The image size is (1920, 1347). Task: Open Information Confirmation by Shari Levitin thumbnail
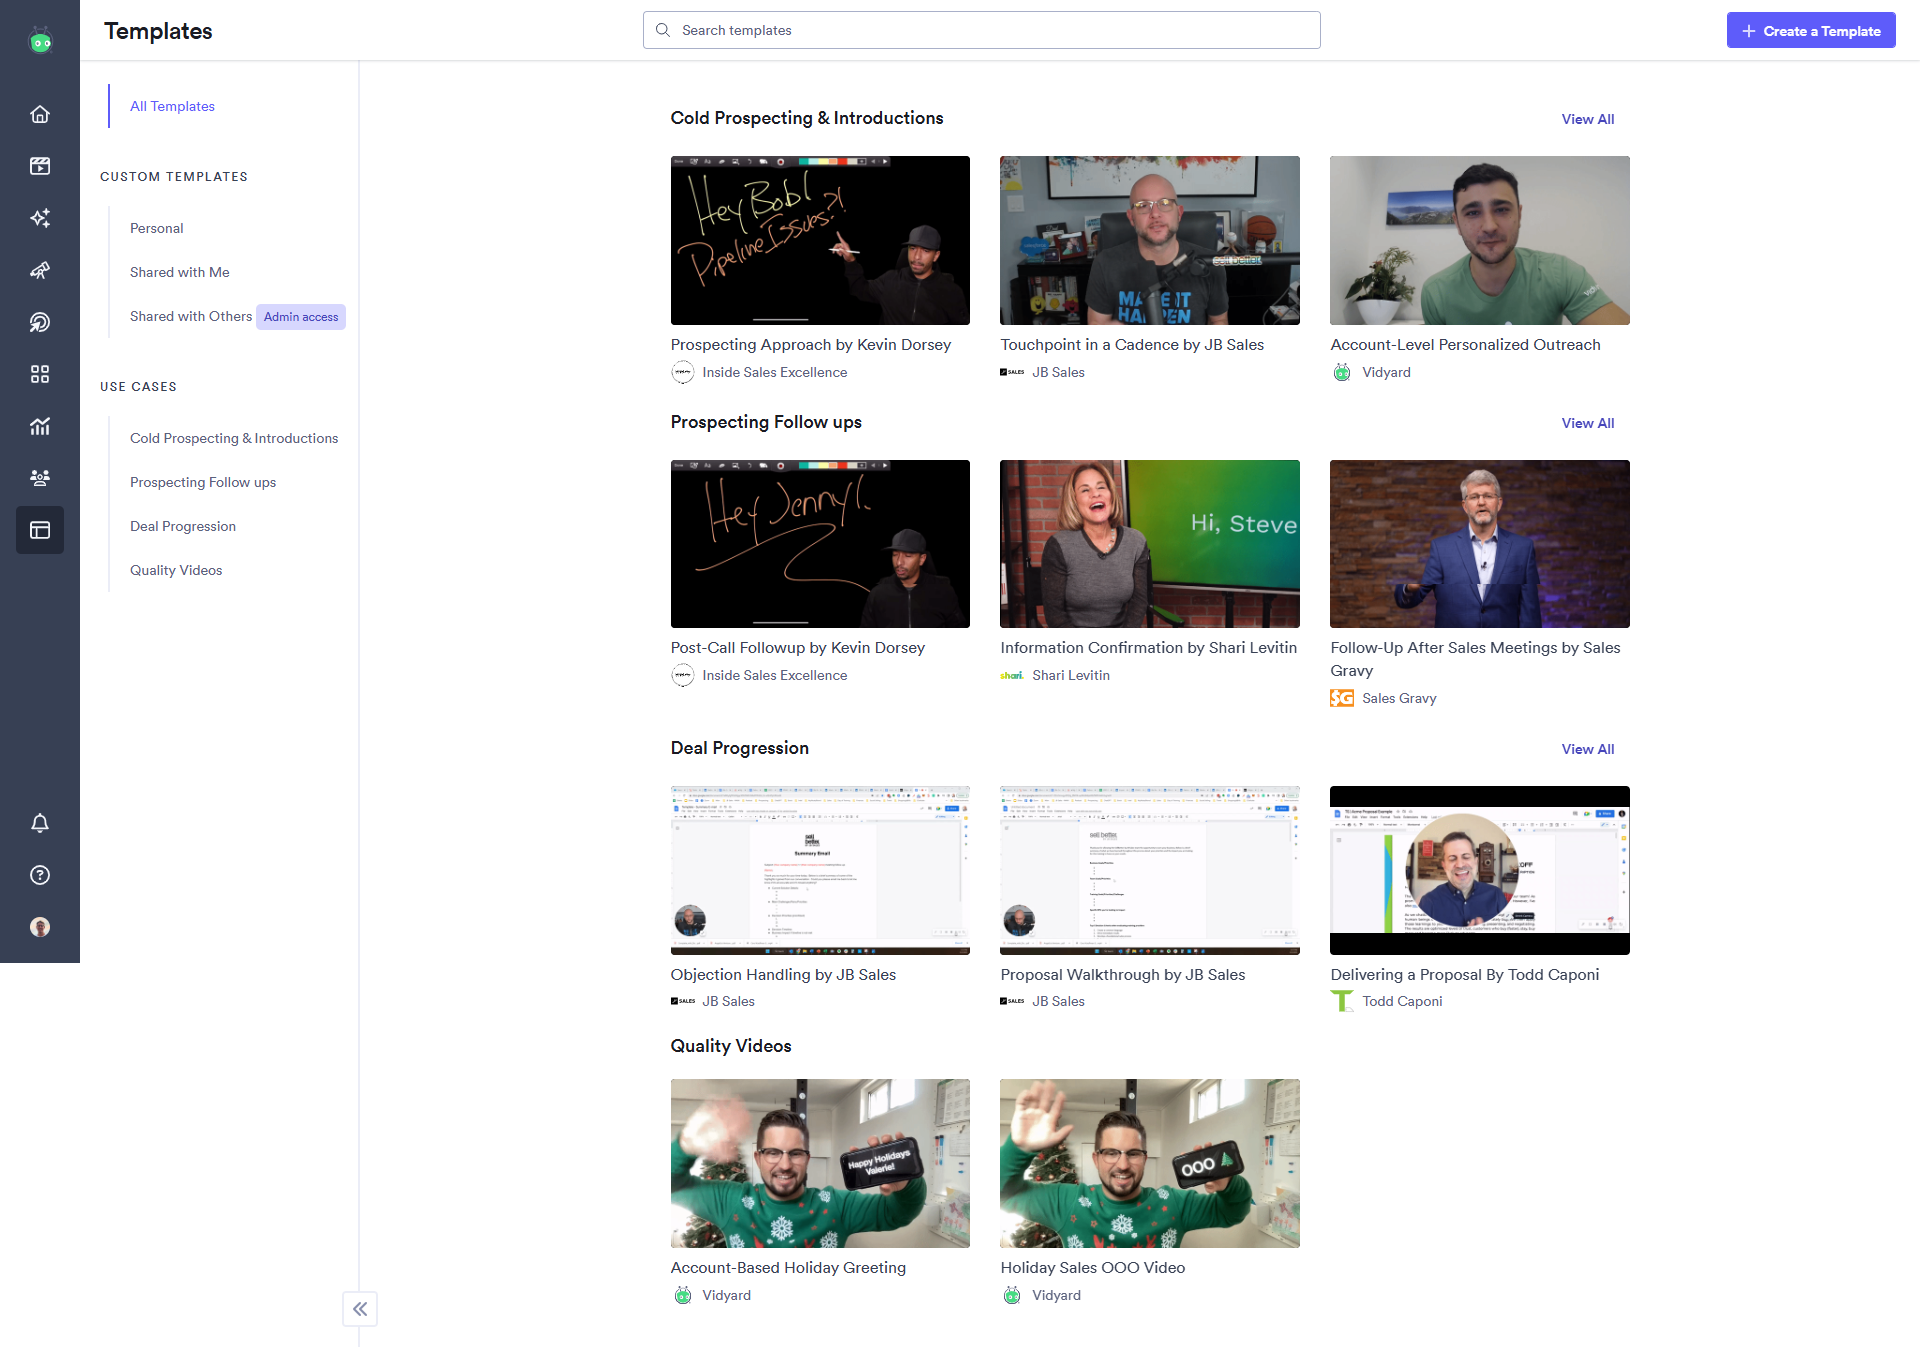coord(1150,544)
